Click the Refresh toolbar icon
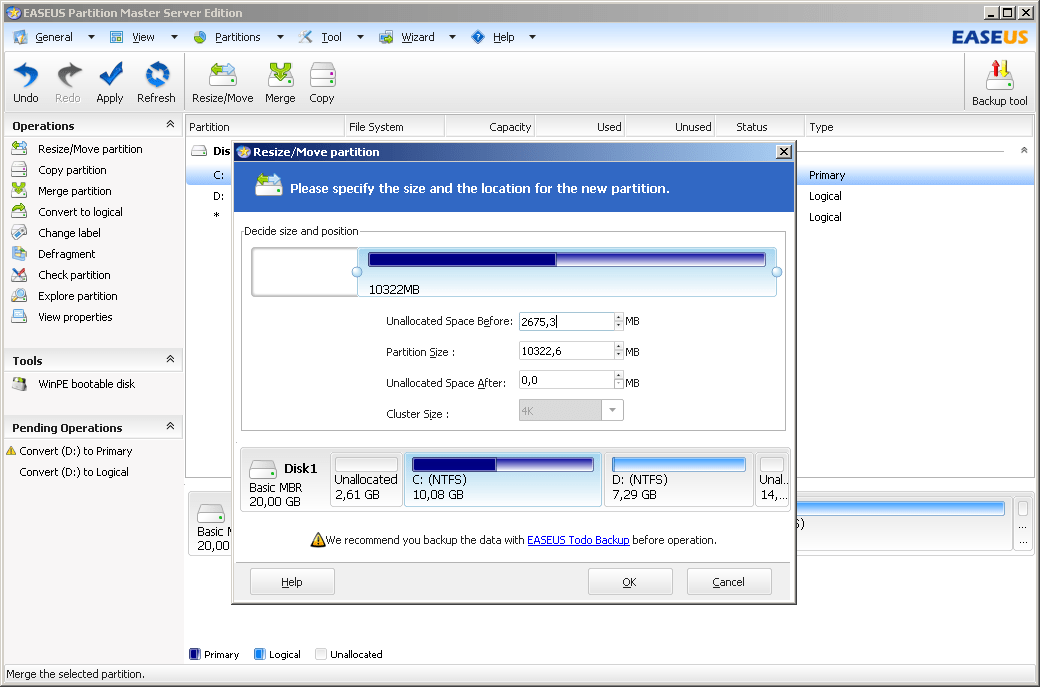 click(x=156, y=82)
